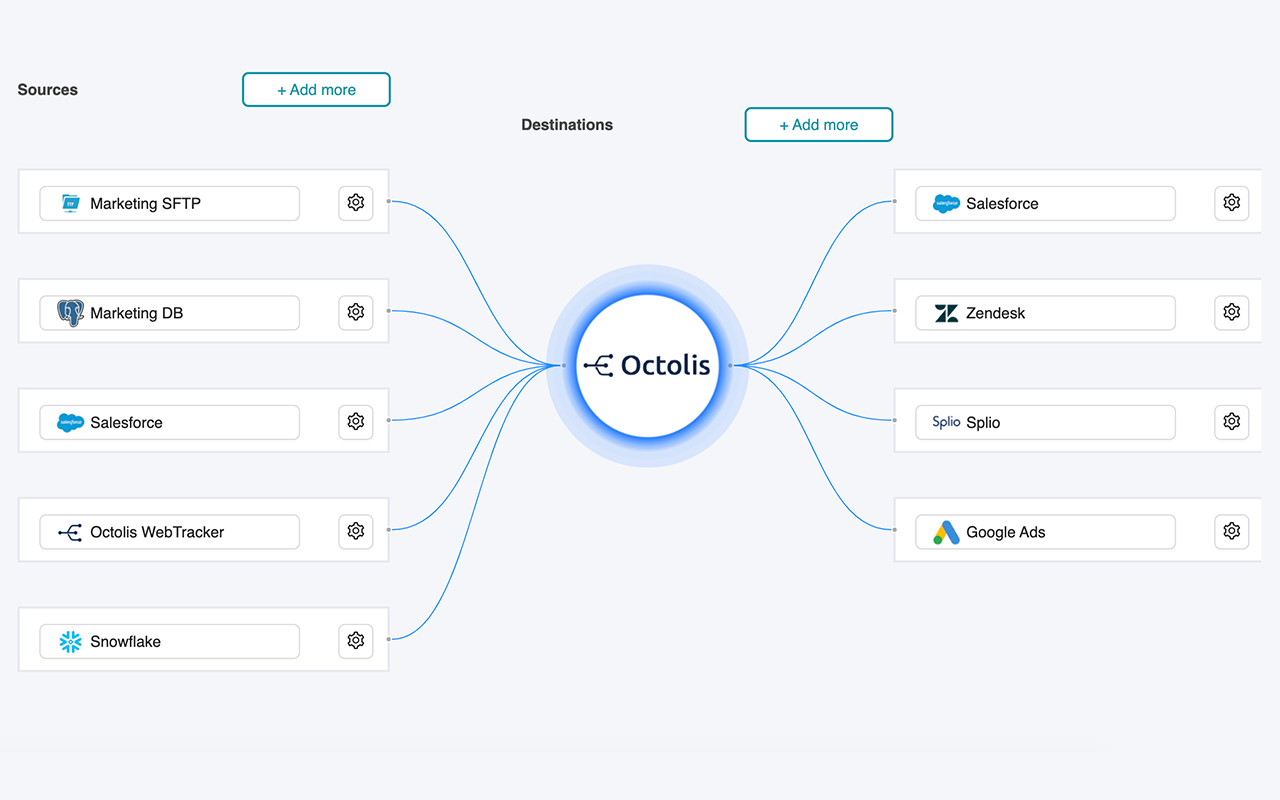Select the Marketing SFTP source field
The image size is (1280, 800).
170,203
